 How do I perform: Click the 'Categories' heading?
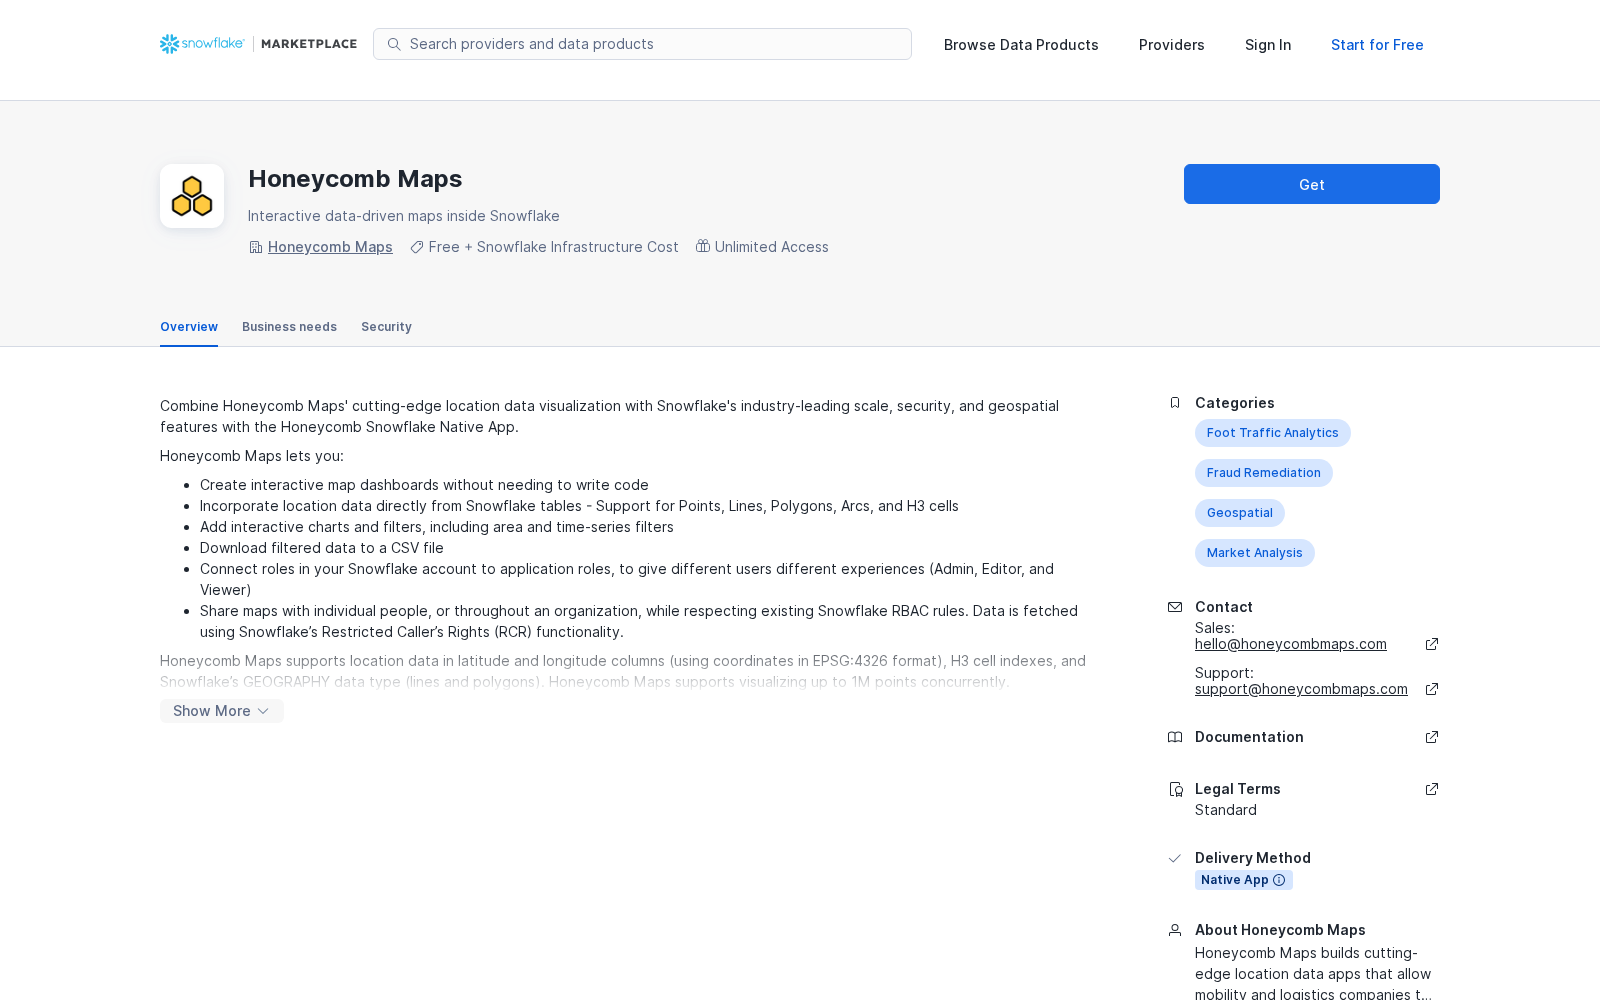tap(1235, 403)
